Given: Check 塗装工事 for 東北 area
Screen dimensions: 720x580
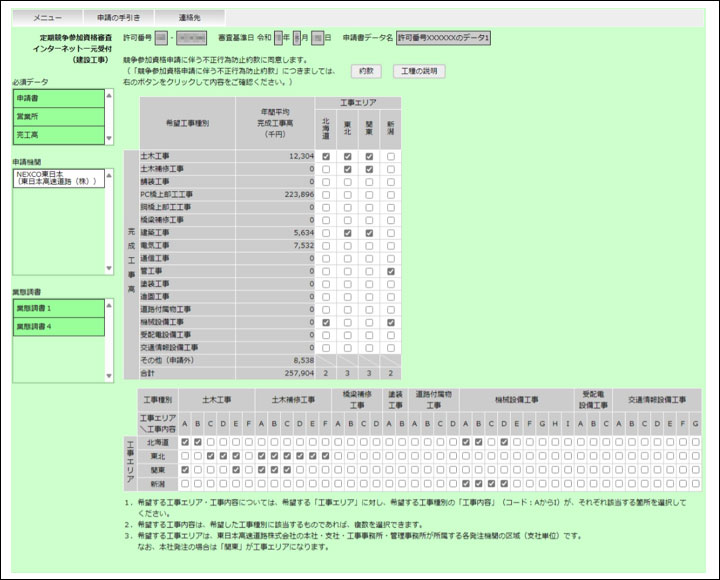Looking at the screenshot, I should tap(348, 284).
